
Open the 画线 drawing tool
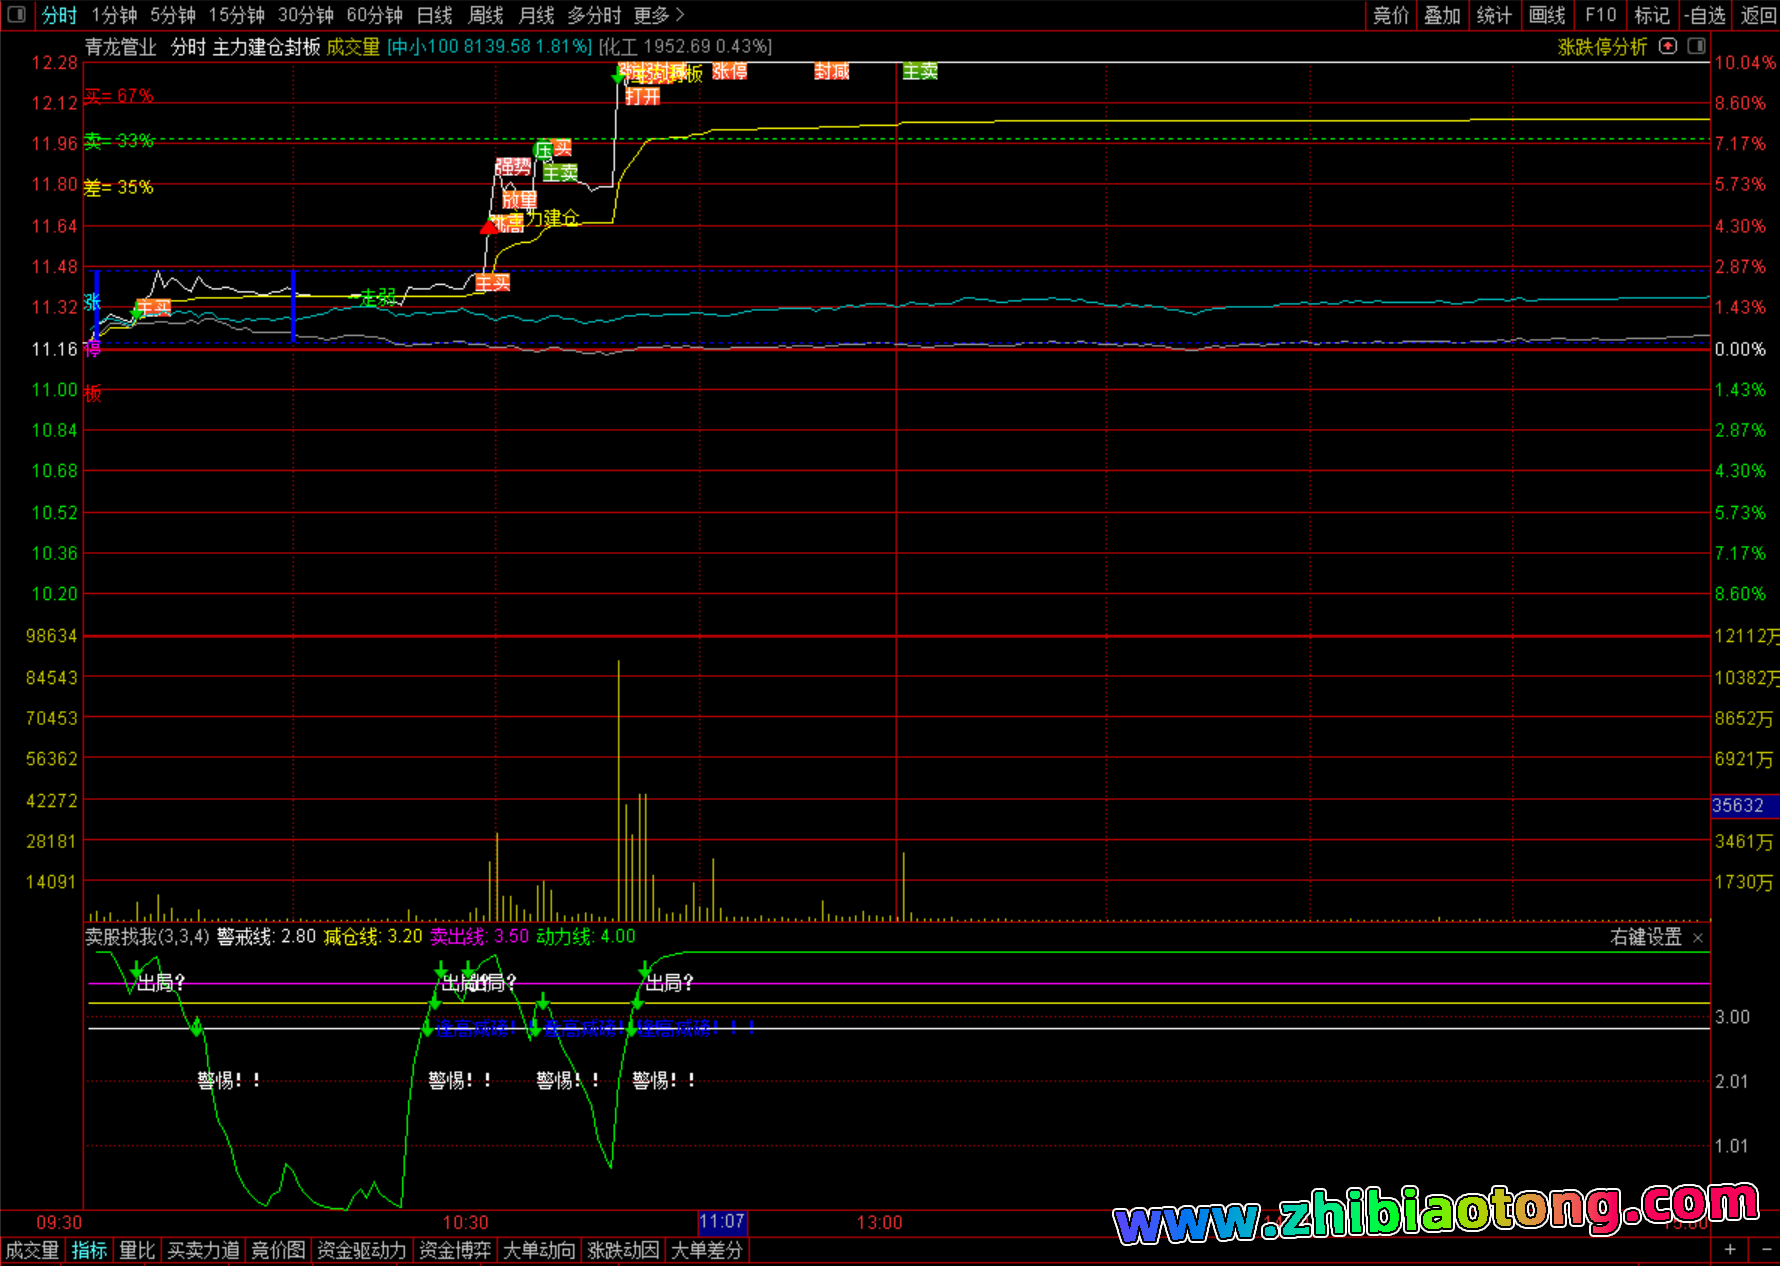[x=1547, y=15]
